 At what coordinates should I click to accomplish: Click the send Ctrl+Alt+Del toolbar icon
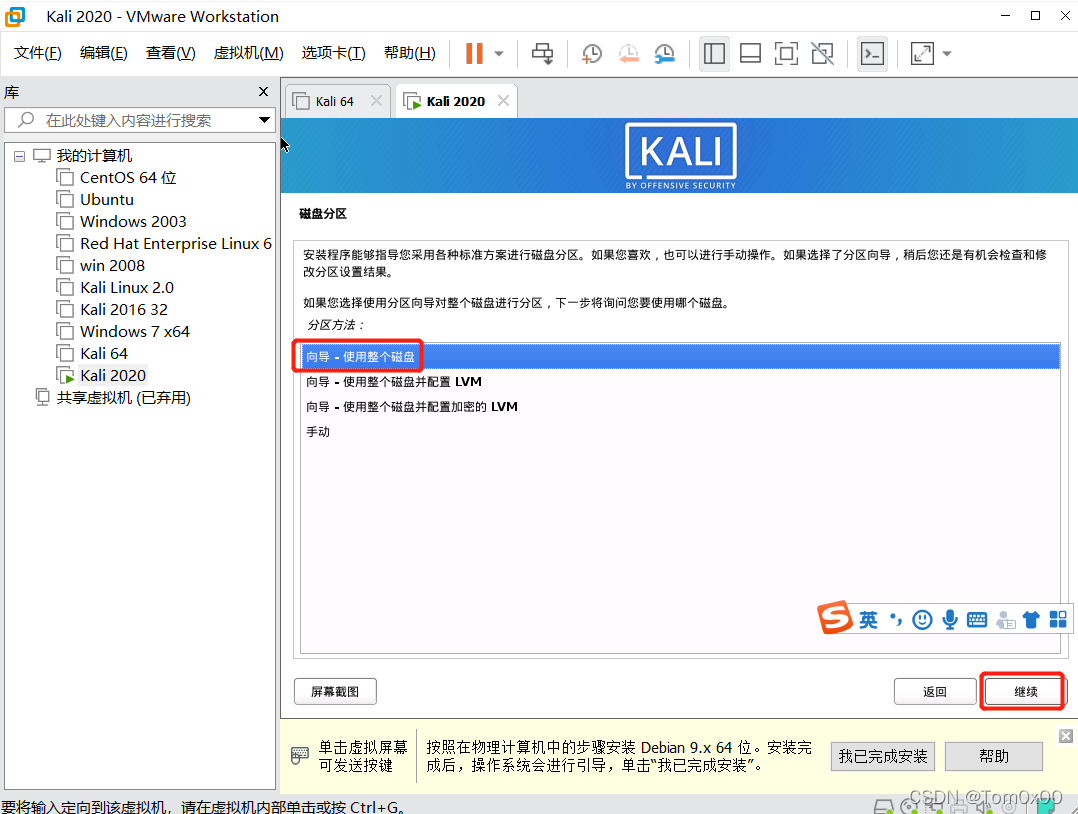[542, 54]
